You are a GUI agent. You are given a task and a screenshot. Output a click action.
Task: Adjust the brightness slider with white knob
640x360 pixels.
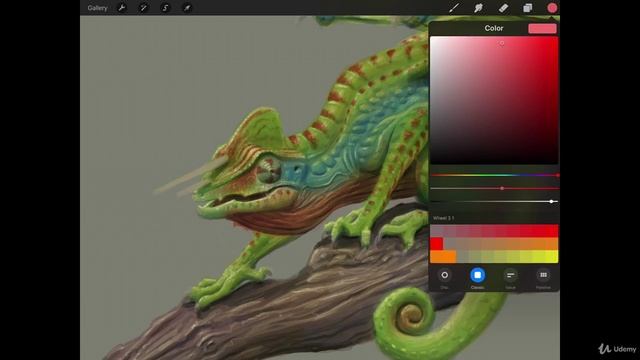point(494,201)
